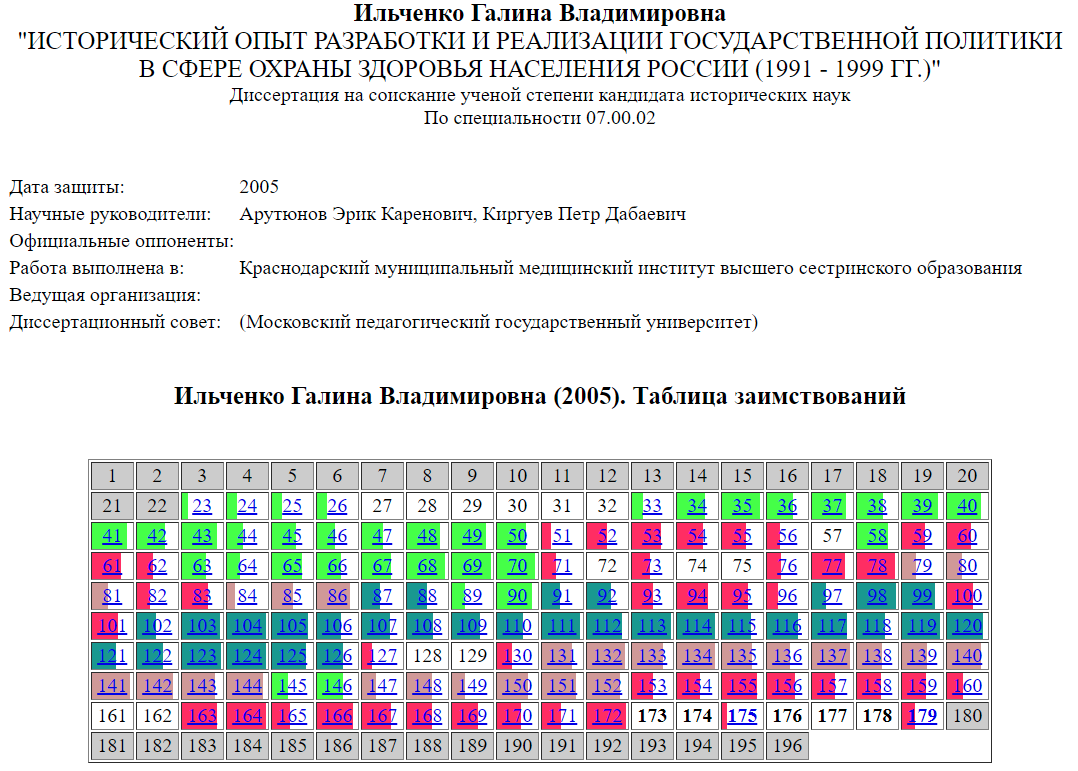The image size is (1078, 771).
Task: Open page 100 link
Action: [x=967, y=596]
